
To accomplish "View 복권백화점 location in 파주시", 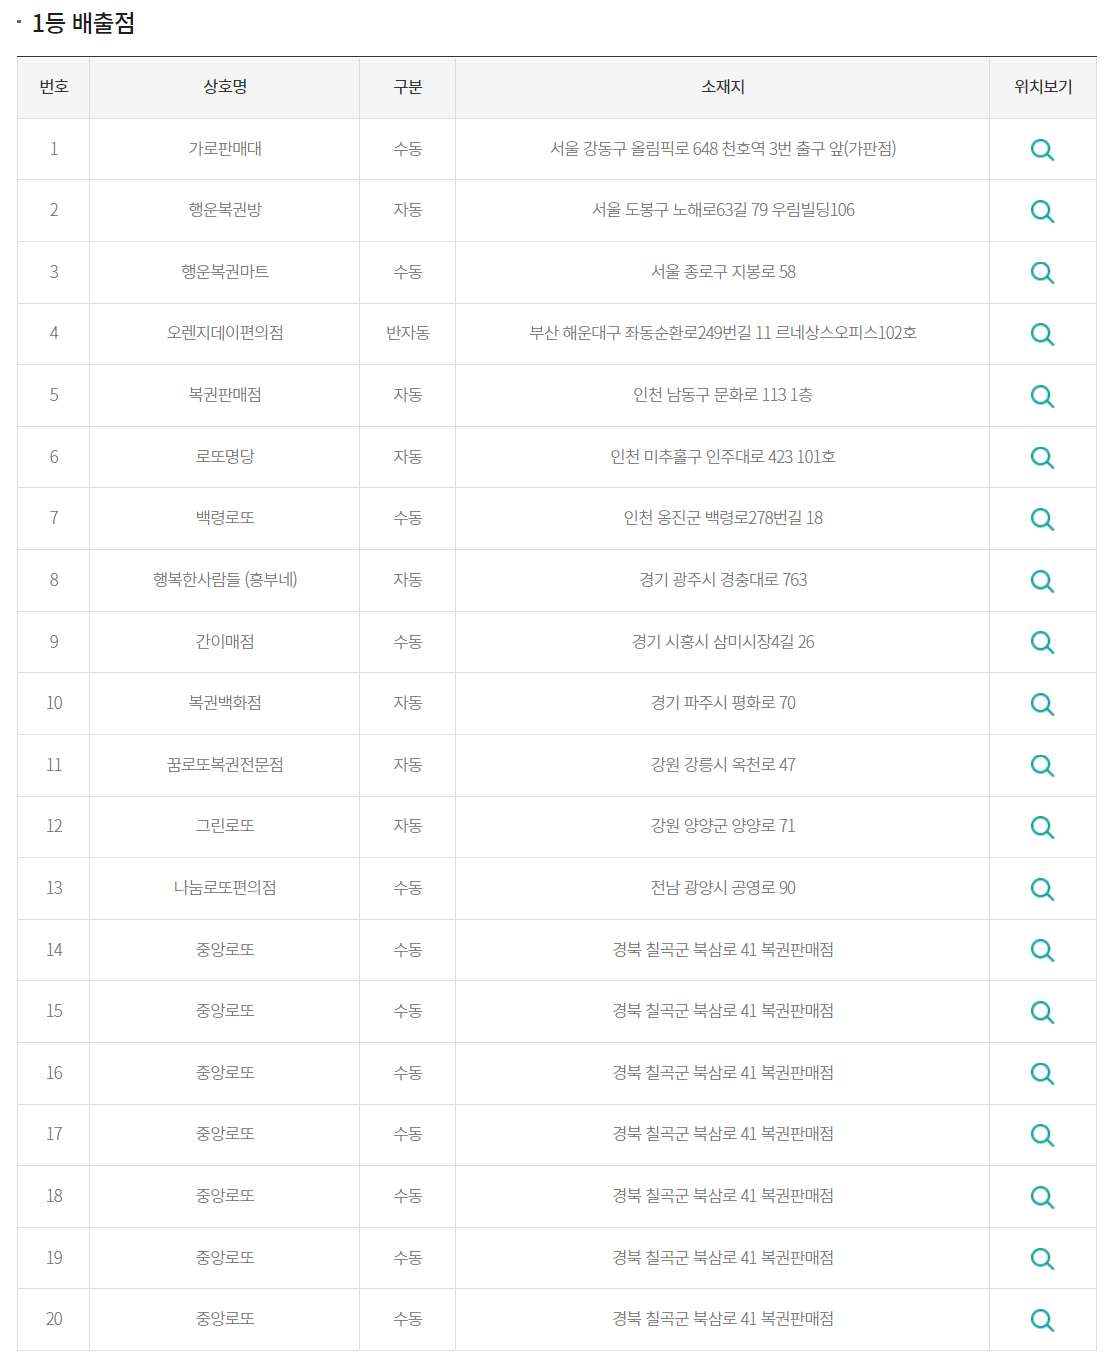I will (1043, 703).
